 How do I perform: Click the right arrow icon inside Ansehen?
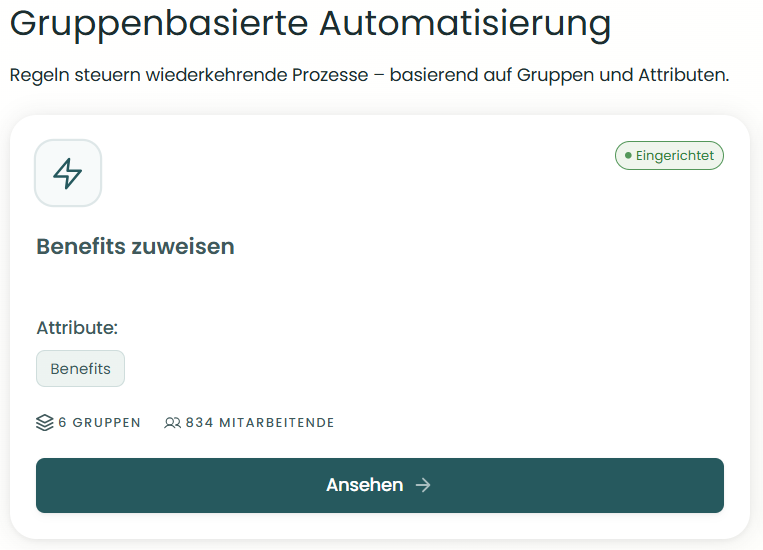pyautogui.click(x=423, y=485)
